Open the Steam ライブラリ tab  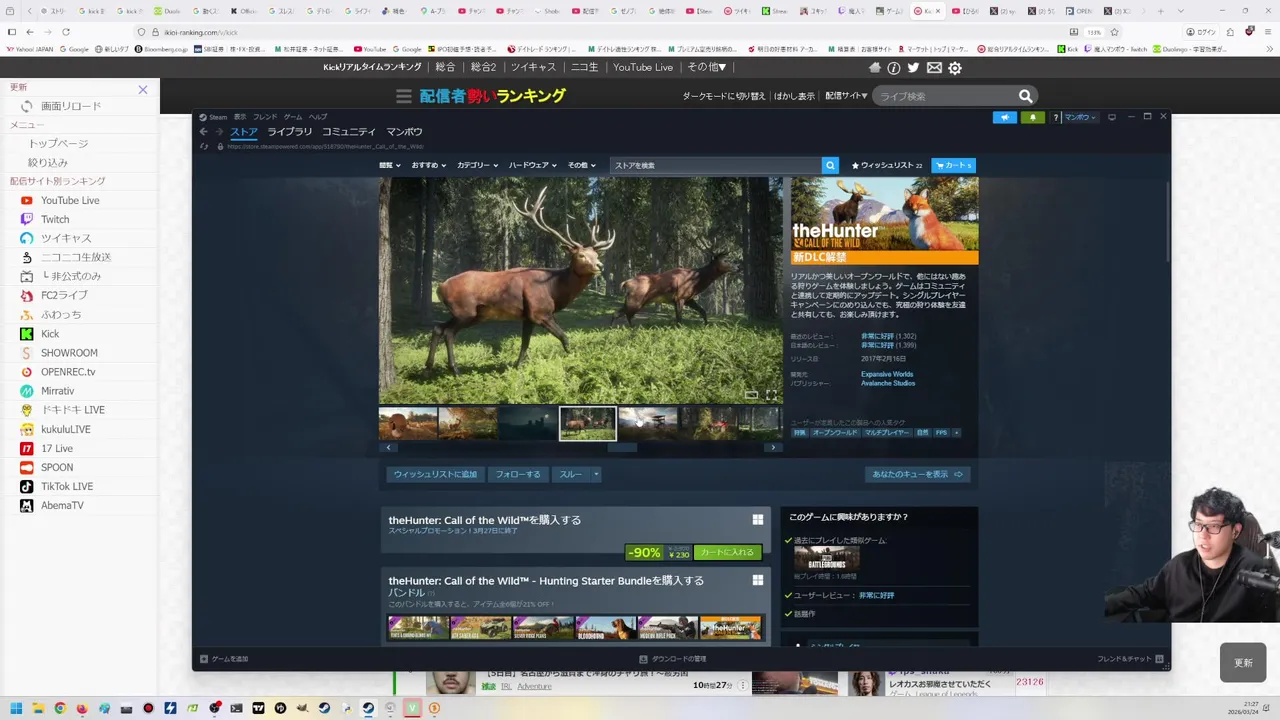[289, 131]
